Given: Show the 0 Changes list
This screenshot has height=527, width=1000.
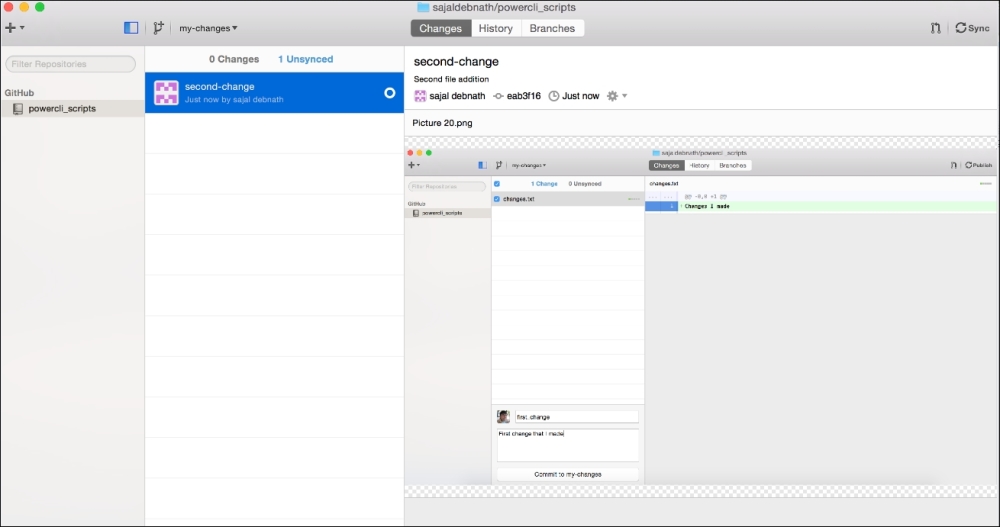Looking at the screenshot, I should (234, 59).
